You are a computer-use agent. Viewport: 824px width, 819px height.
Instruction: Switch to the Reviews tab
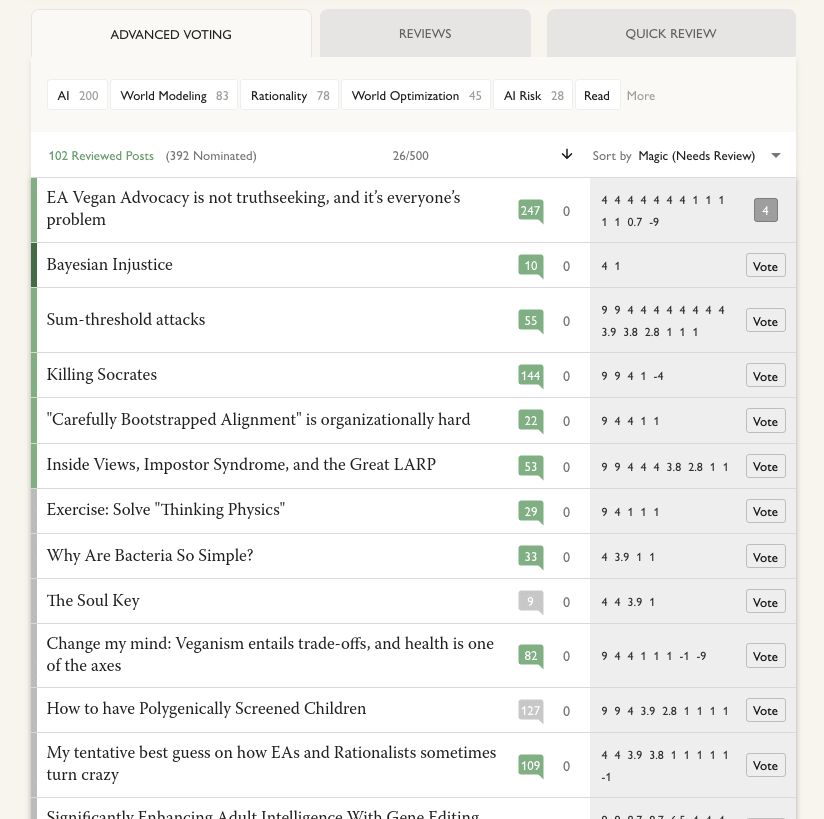[425, 34]
